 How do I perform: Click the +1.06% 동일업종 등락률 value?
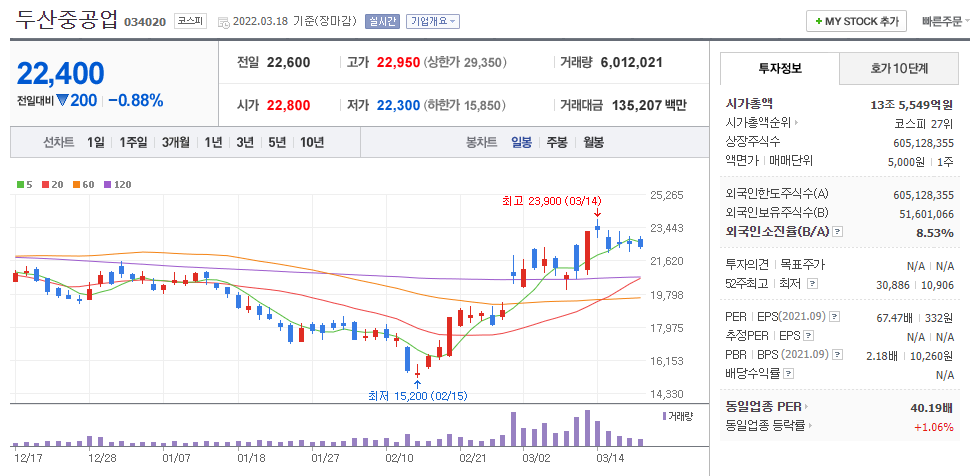click(934, 427)
